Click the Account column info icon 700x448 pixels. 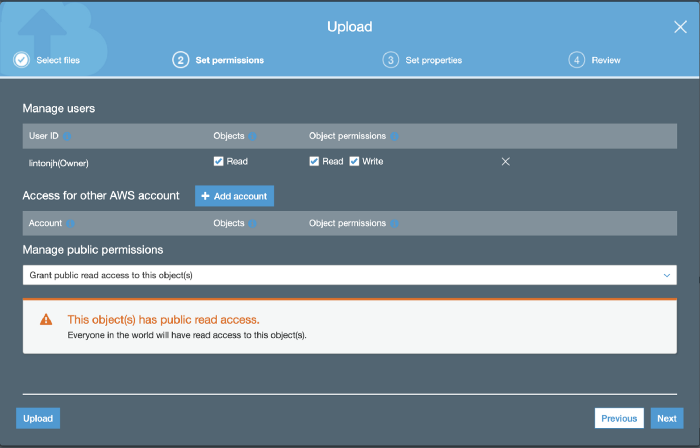(x=70, y=224)
